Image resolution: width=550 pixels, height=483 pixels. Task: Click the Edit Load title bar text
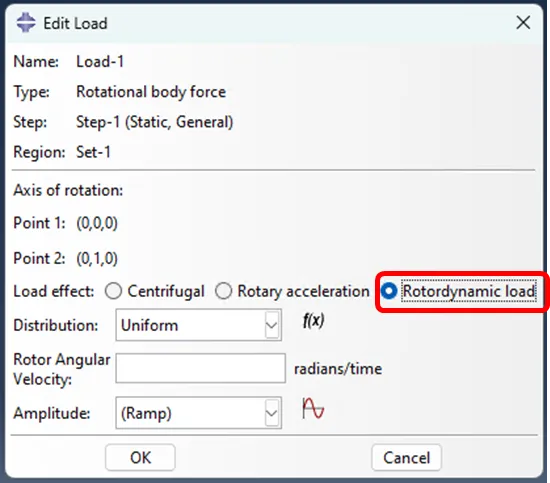coord(75,24)
